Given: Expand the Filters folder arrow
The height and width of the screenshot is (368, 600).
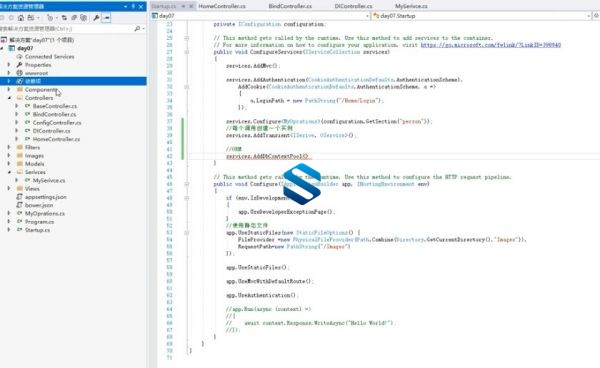Looking at the screenshot, I should [9, 147].
